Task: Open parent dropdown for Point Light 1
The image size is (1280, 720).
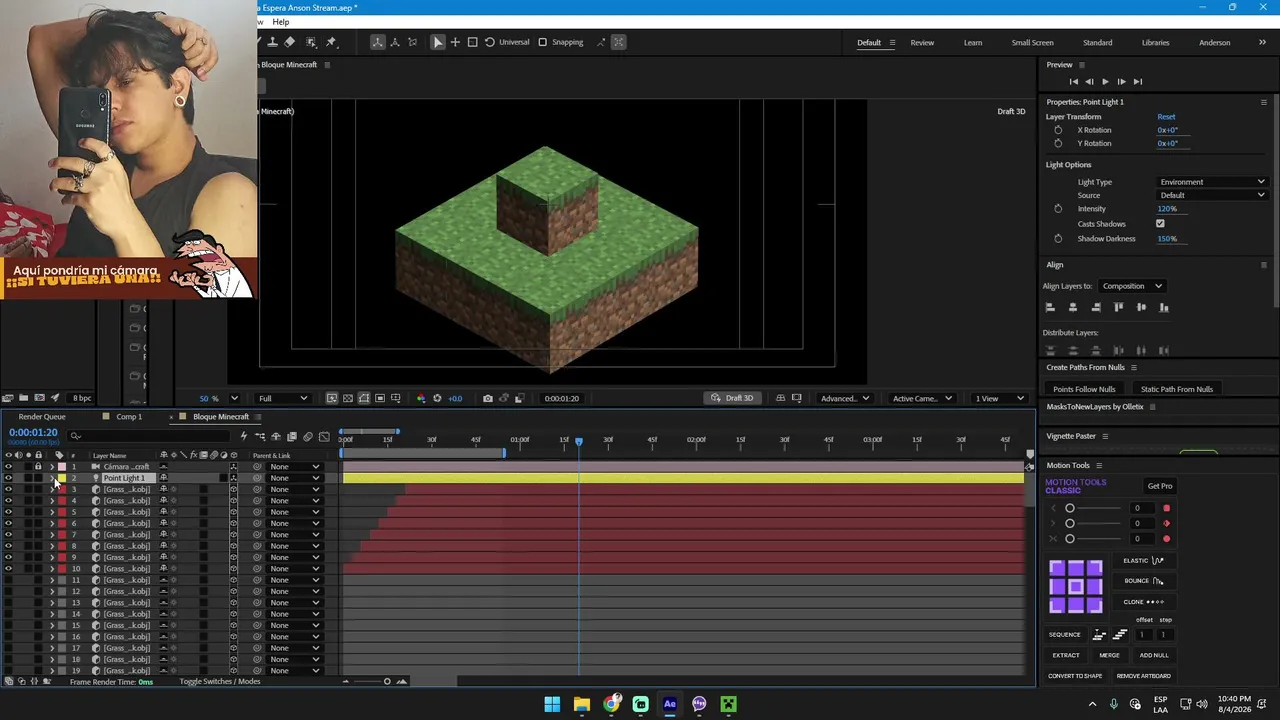Action: pyautogui.click(x=295, y=478)
